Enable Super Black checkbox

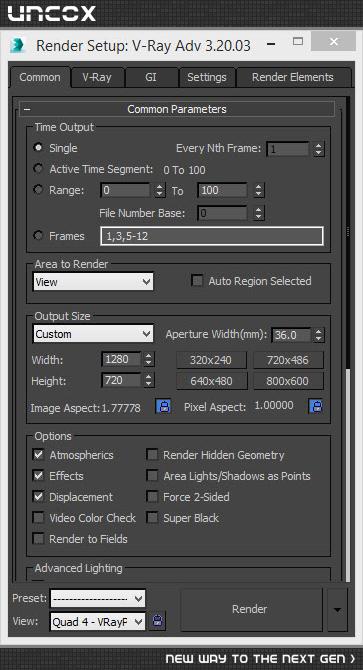152,518
